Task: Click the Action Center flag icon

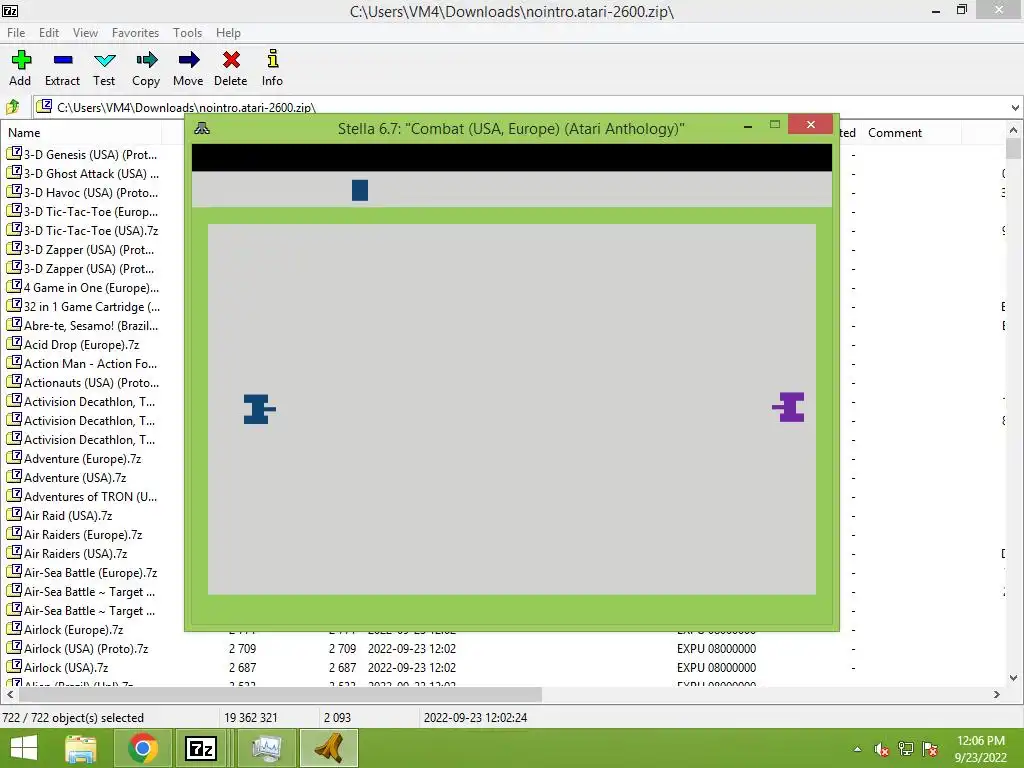Action: (x=930, y=749)
